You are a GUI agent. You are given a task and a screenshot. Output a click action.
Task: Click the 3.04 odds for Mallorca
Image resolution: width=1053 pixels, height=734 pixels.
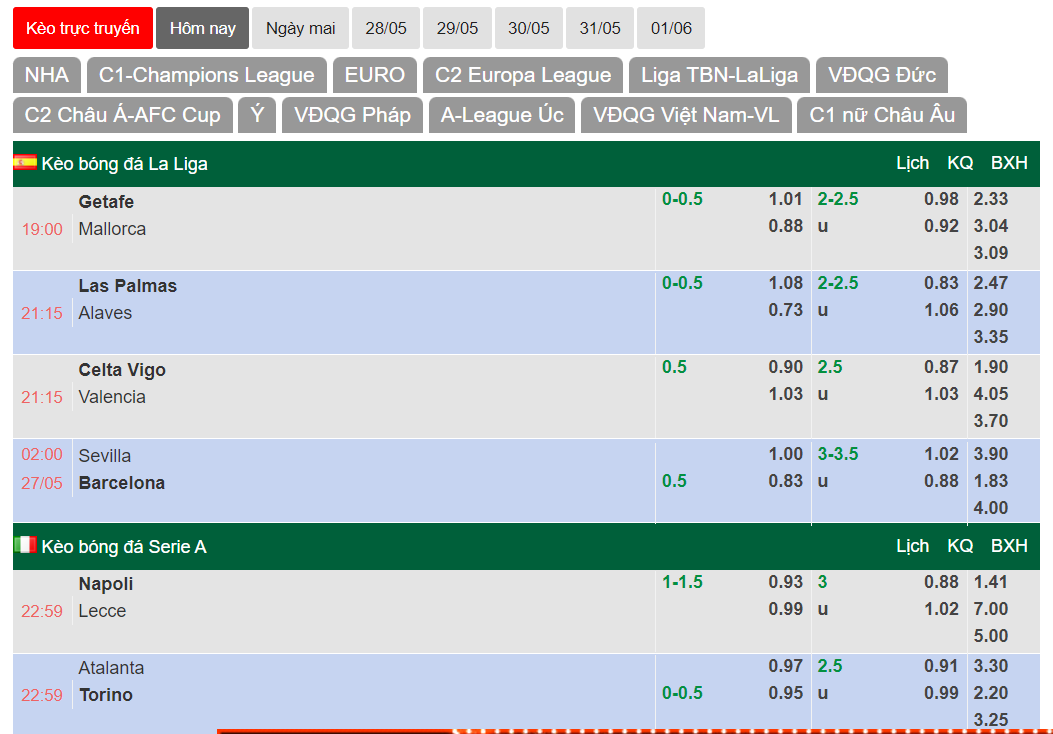[x=991, y=226]
